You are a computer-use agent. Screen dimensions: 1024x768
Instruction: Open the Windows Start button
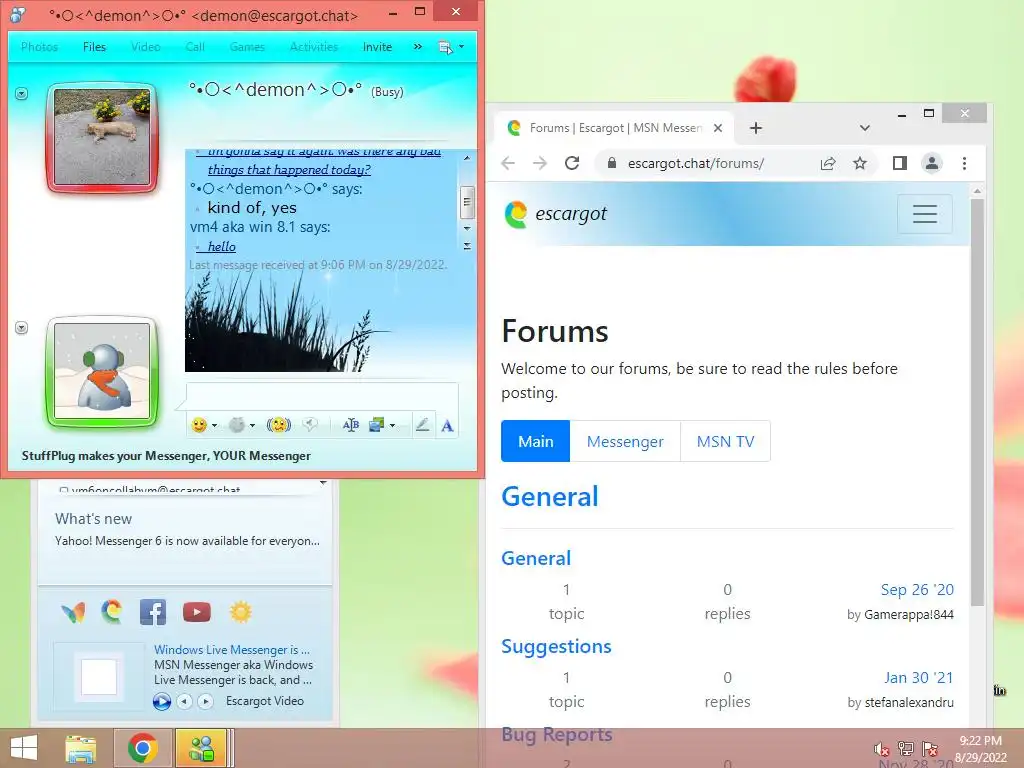pos(24,748)
